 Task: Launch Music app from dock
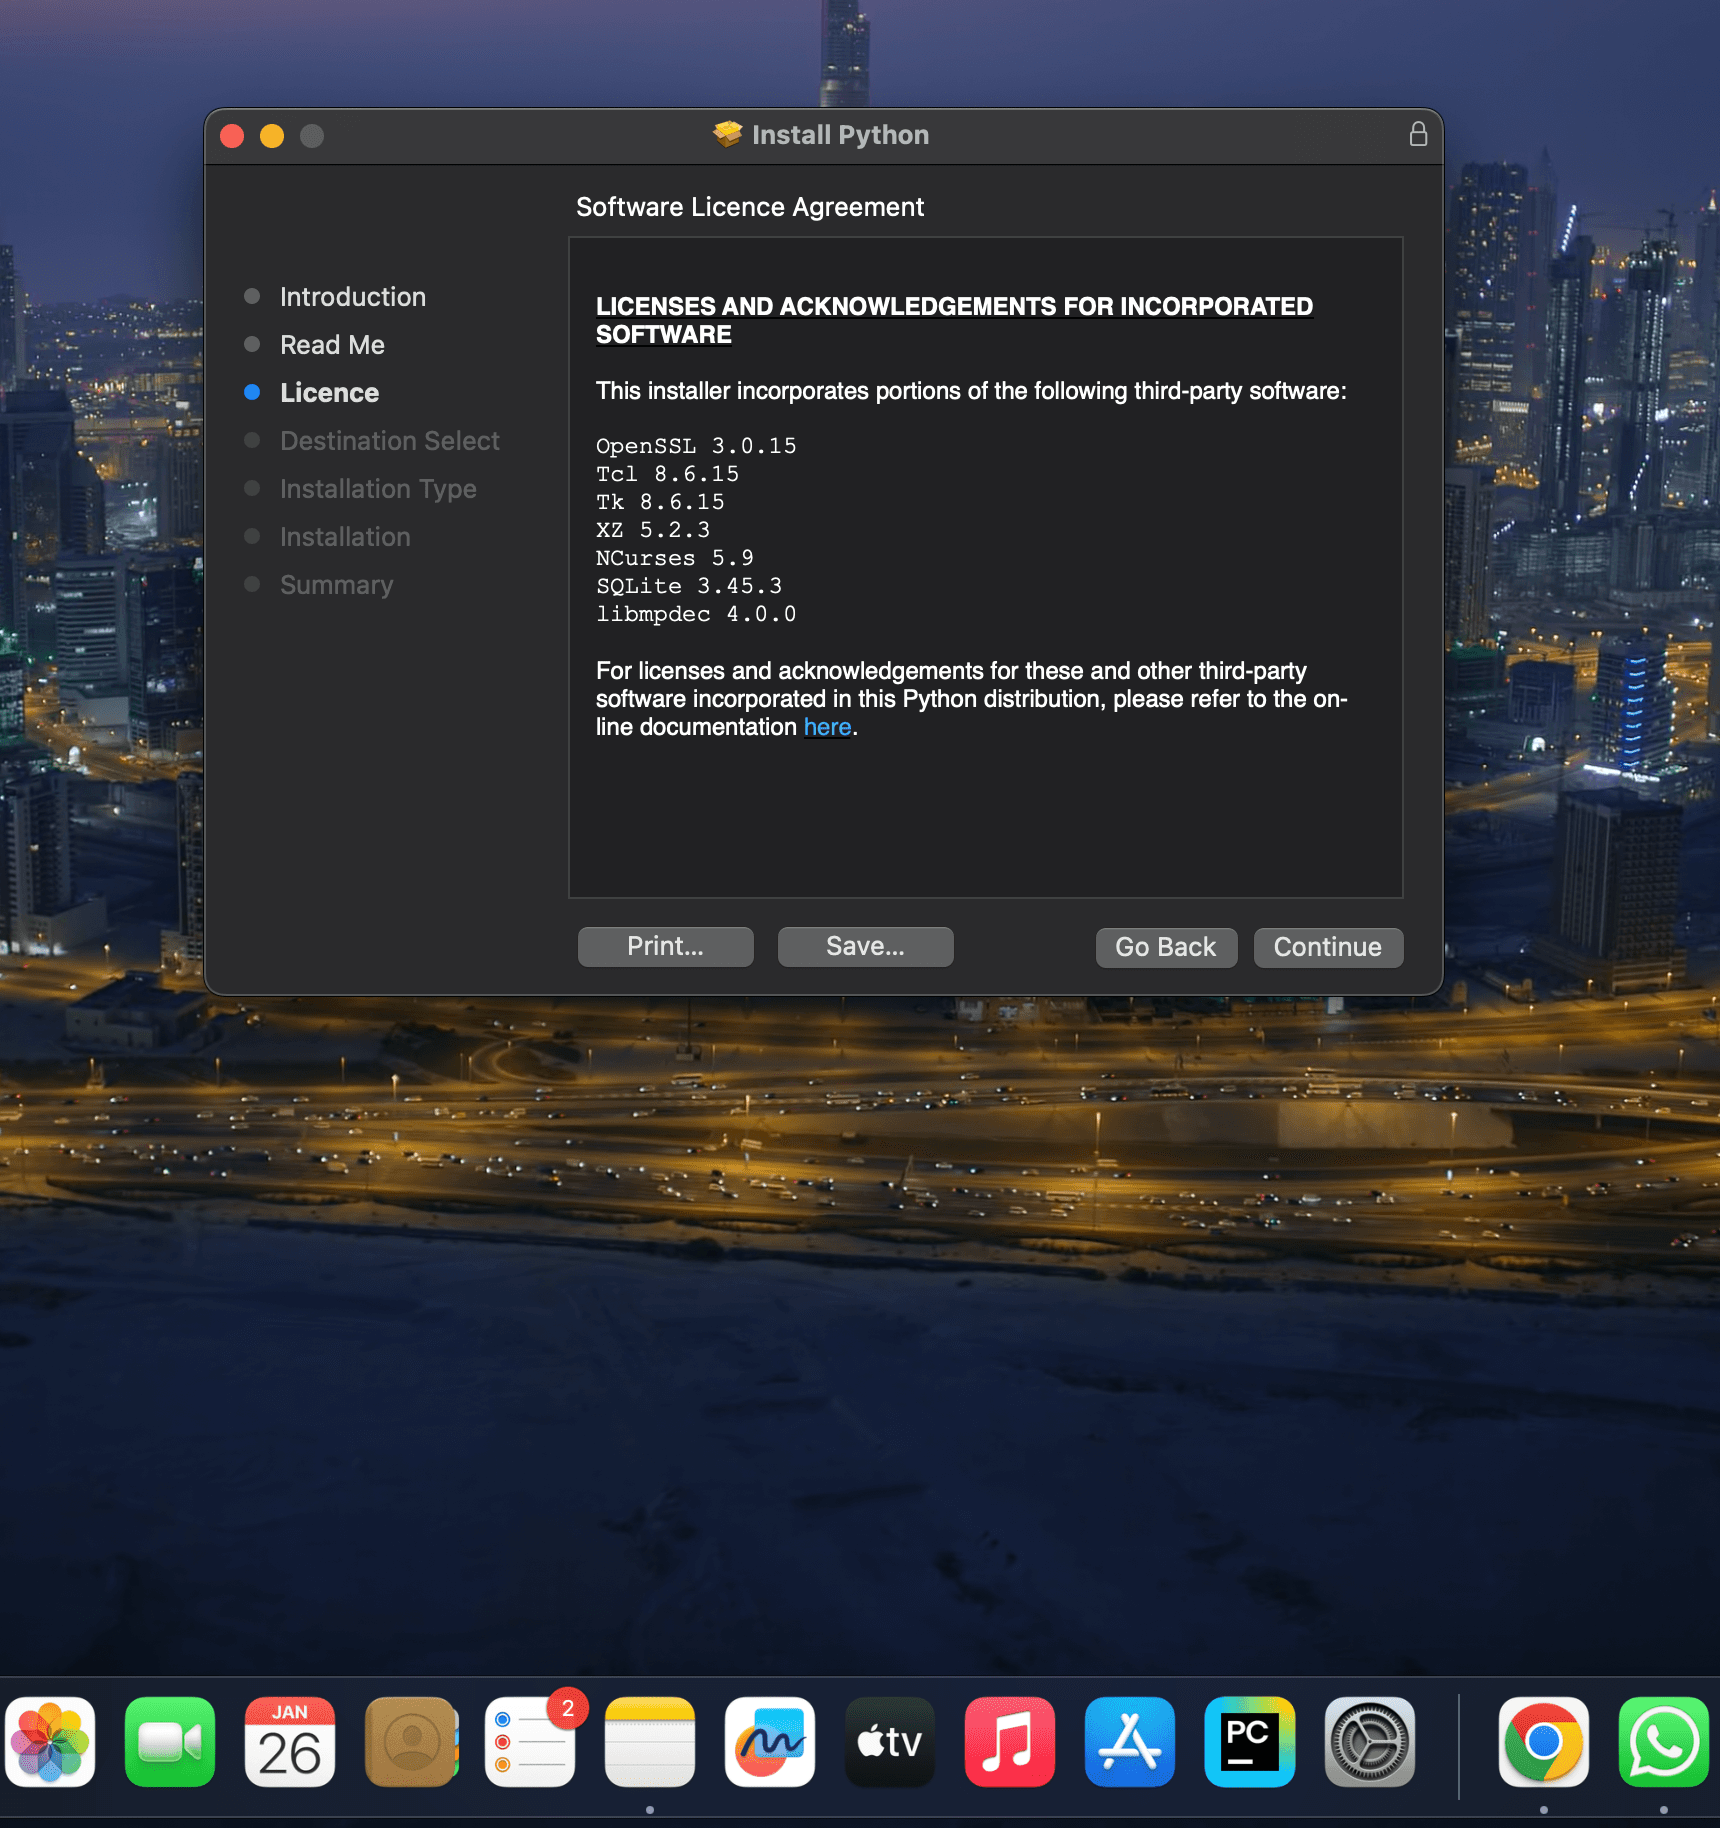pos(1010,1741)
